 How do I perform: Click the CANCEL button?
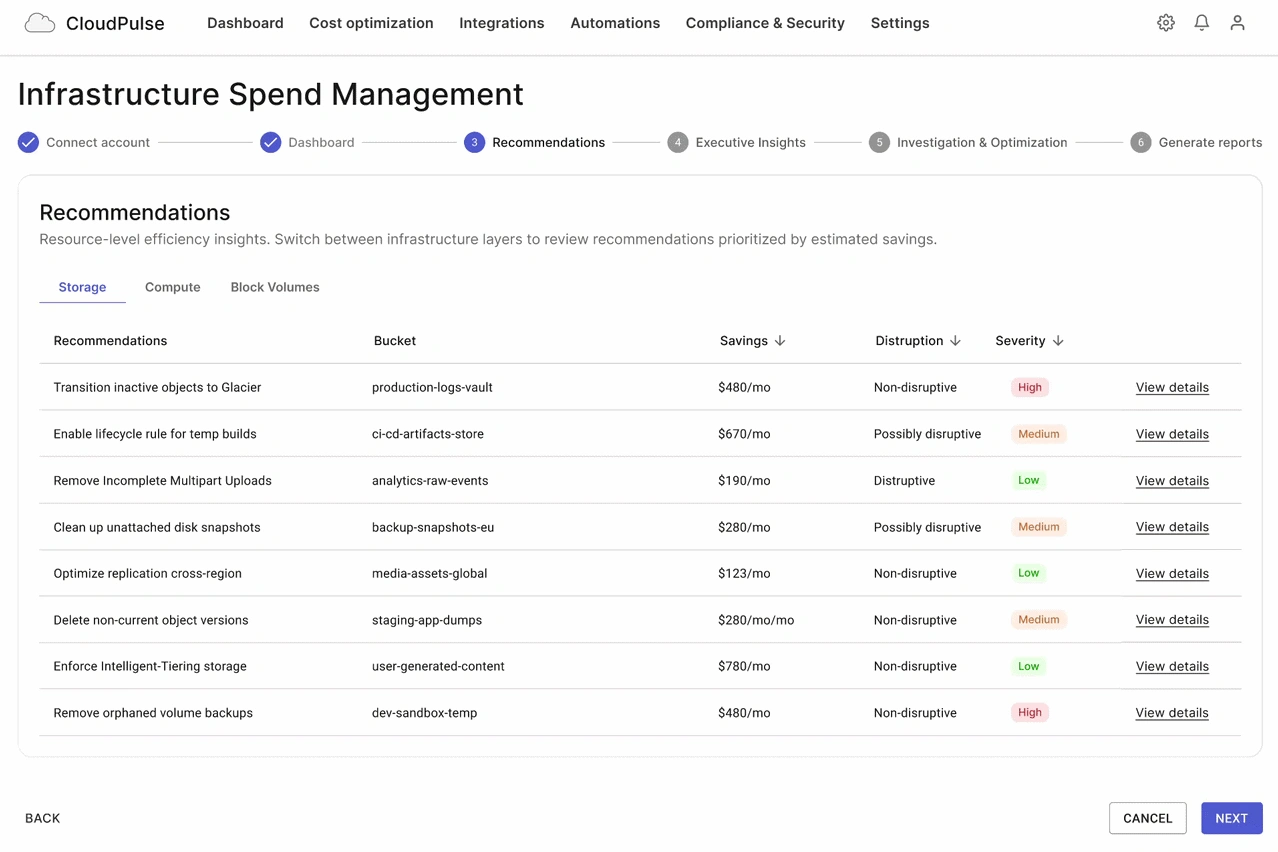click(1148, 818)
